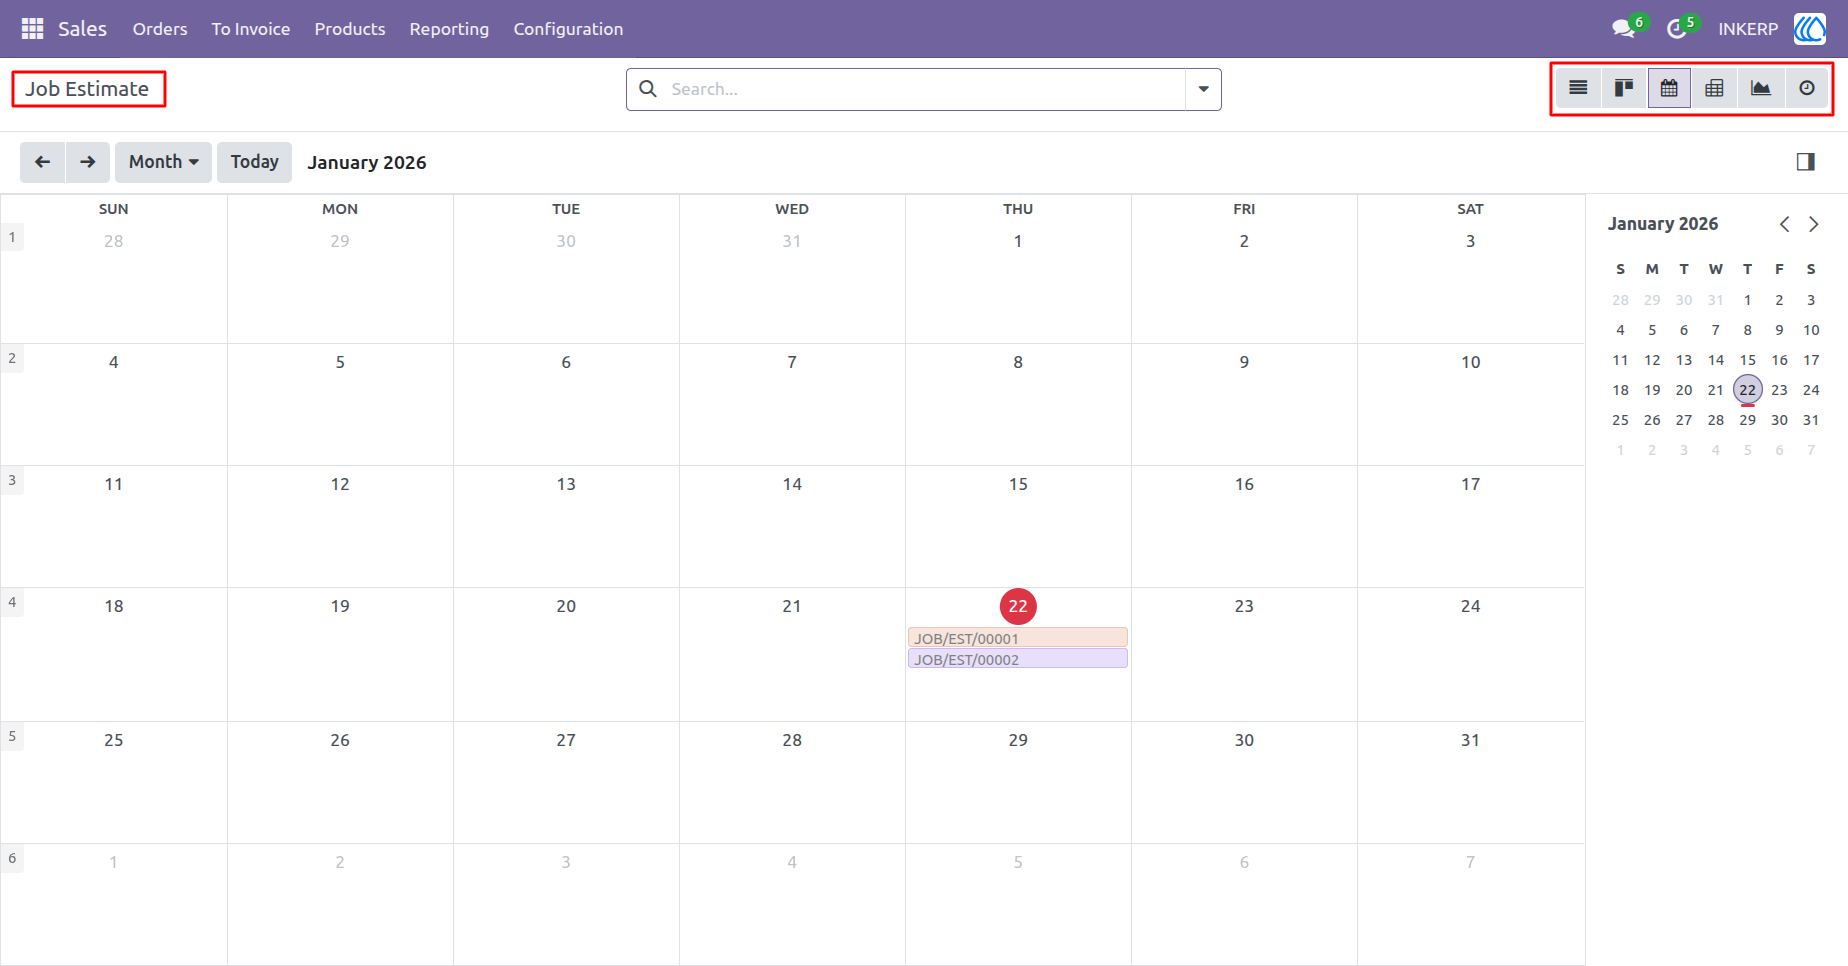Select day 9 in the main calendar

pos(1244,362)
